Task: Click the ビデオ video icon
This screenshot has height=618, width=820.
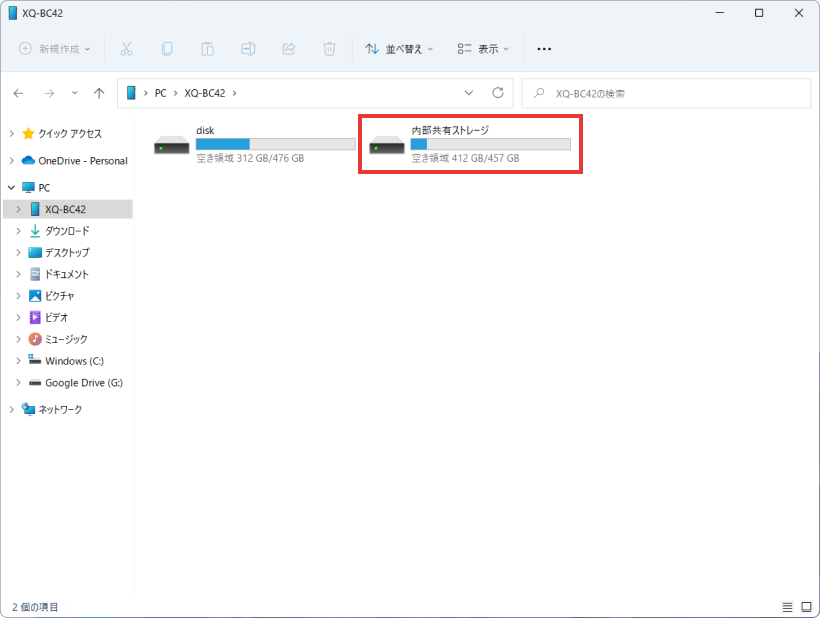Action: [x=35, y=317]
